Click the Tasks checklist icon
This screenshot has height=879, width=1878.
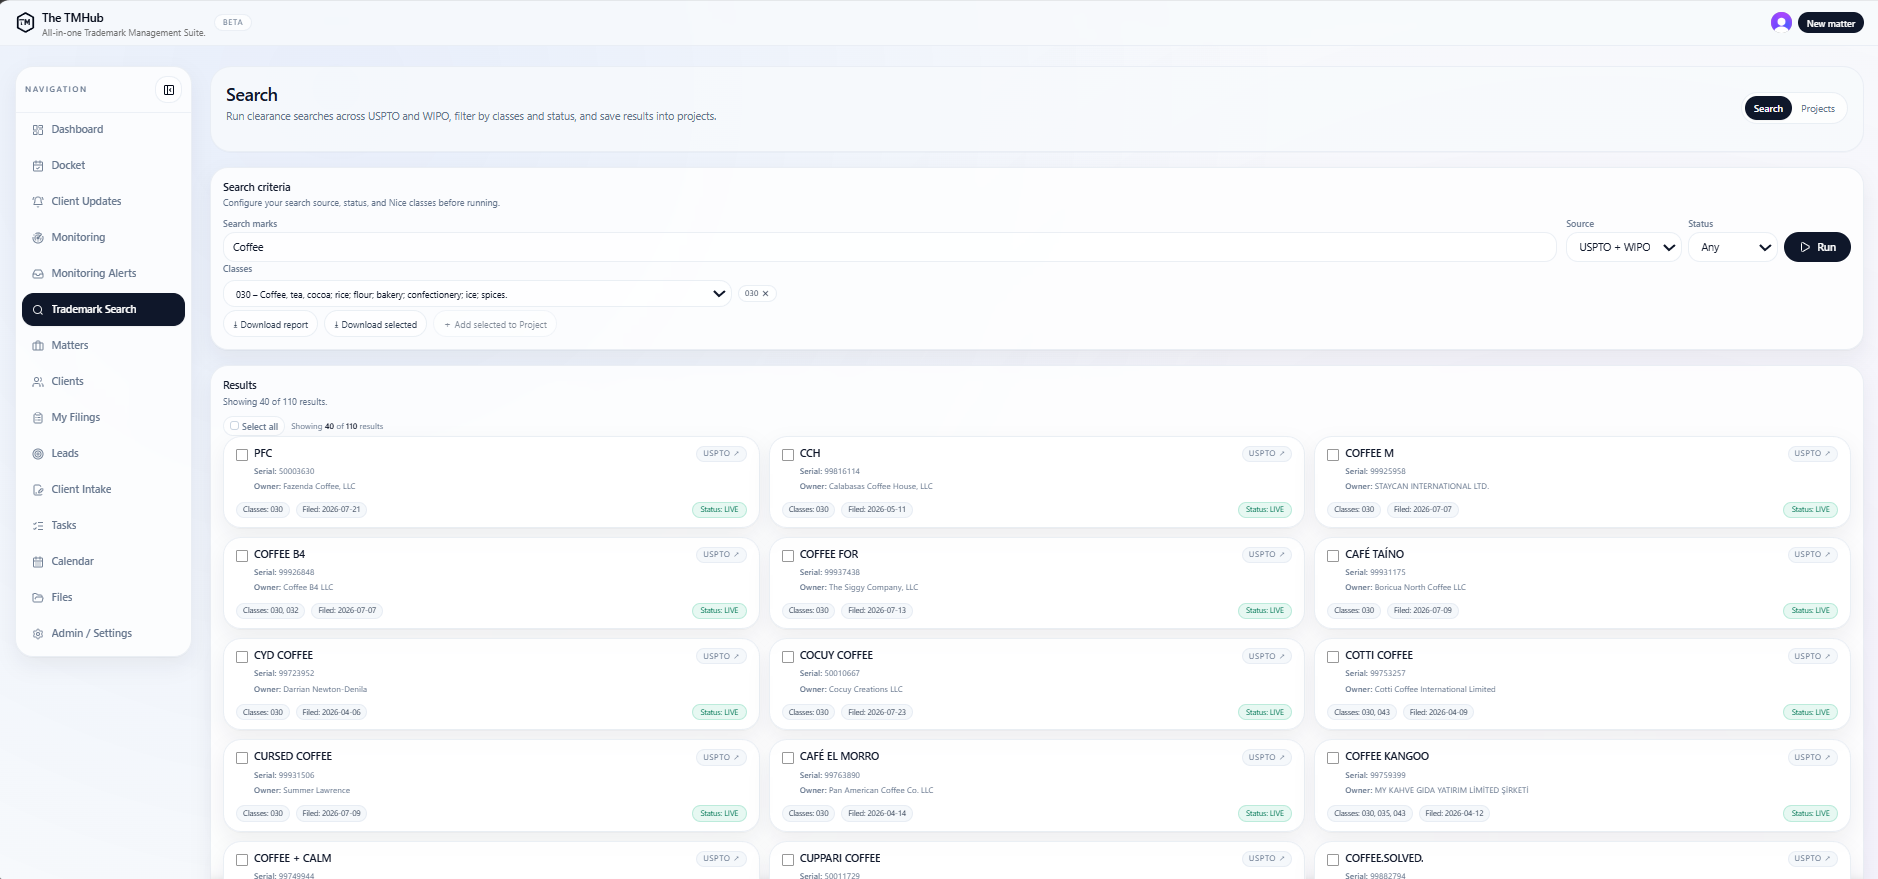[38, 526]
